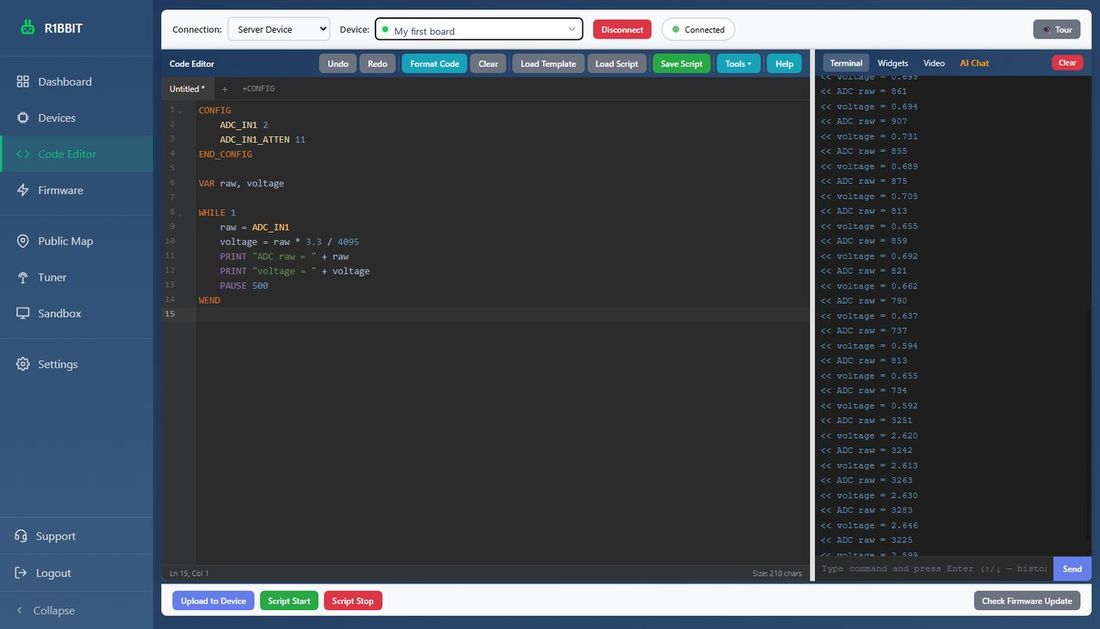Click the Logout arrow icon
The image size is (1100, 629).
[21, 573]
